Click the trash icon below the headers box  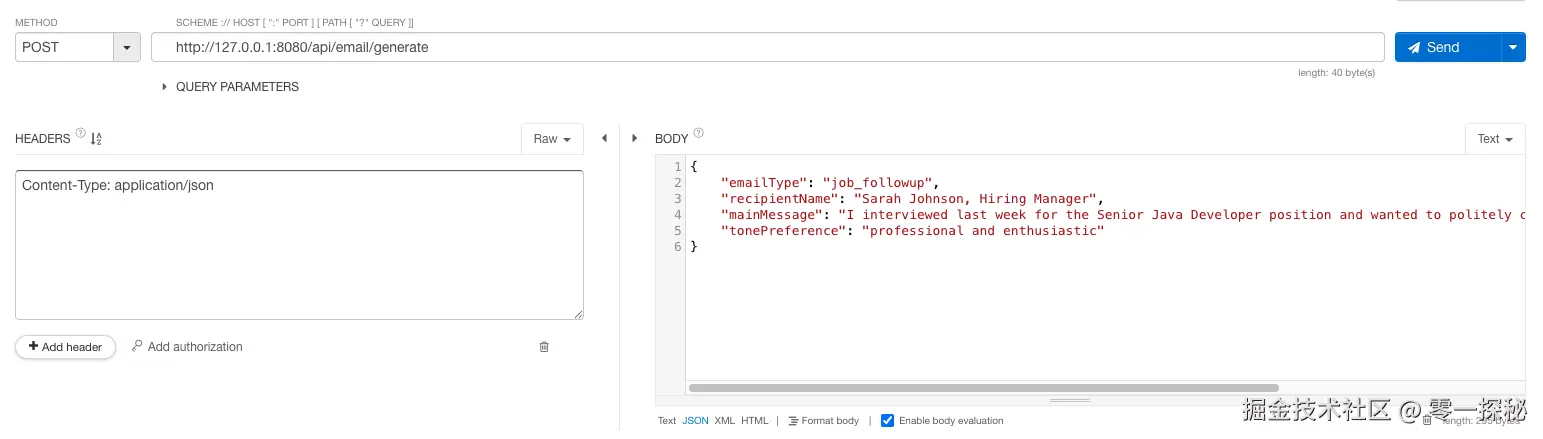tap(544, 347)
